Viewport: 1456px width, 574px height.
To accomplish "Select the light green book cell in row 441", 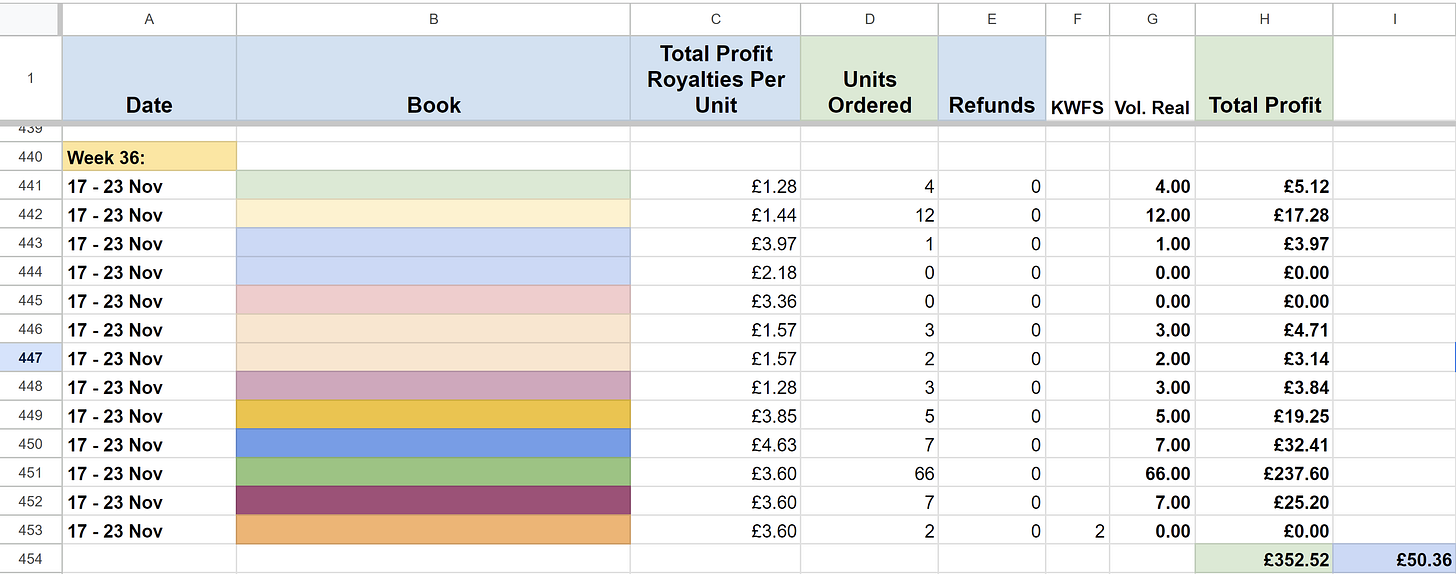I will [x=433, y=186].
